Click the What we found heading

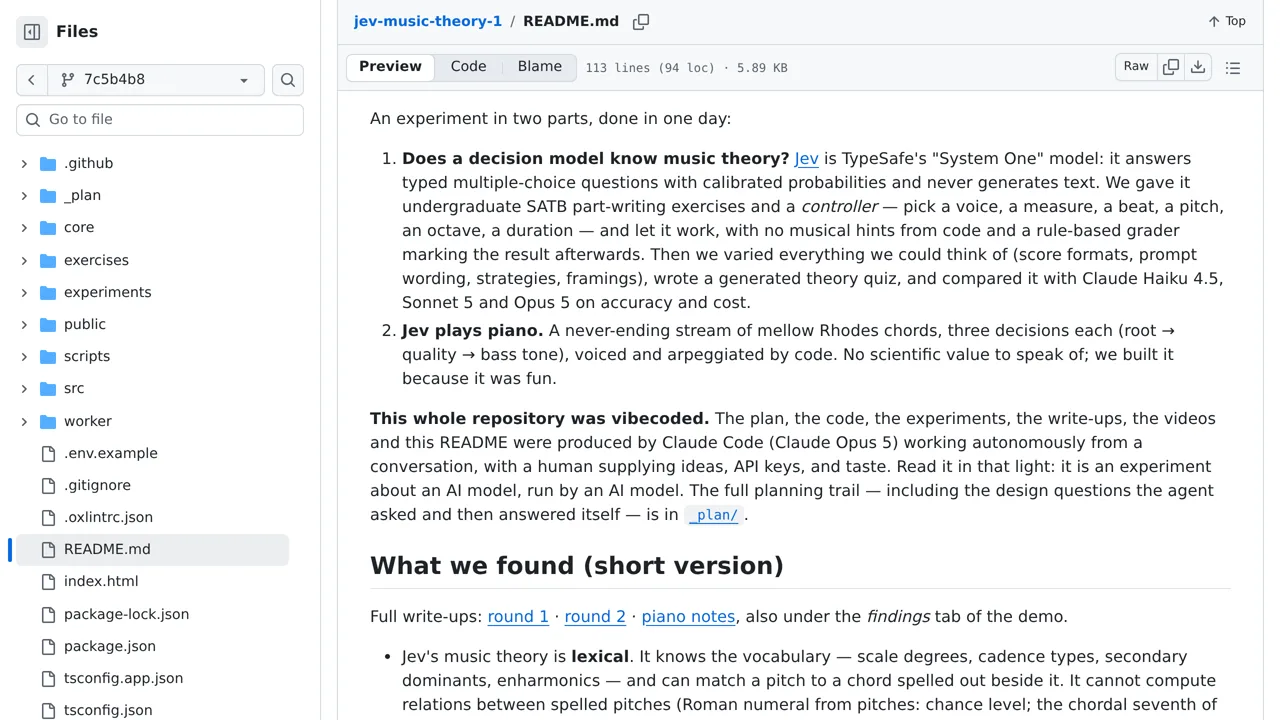click(577, 566)
